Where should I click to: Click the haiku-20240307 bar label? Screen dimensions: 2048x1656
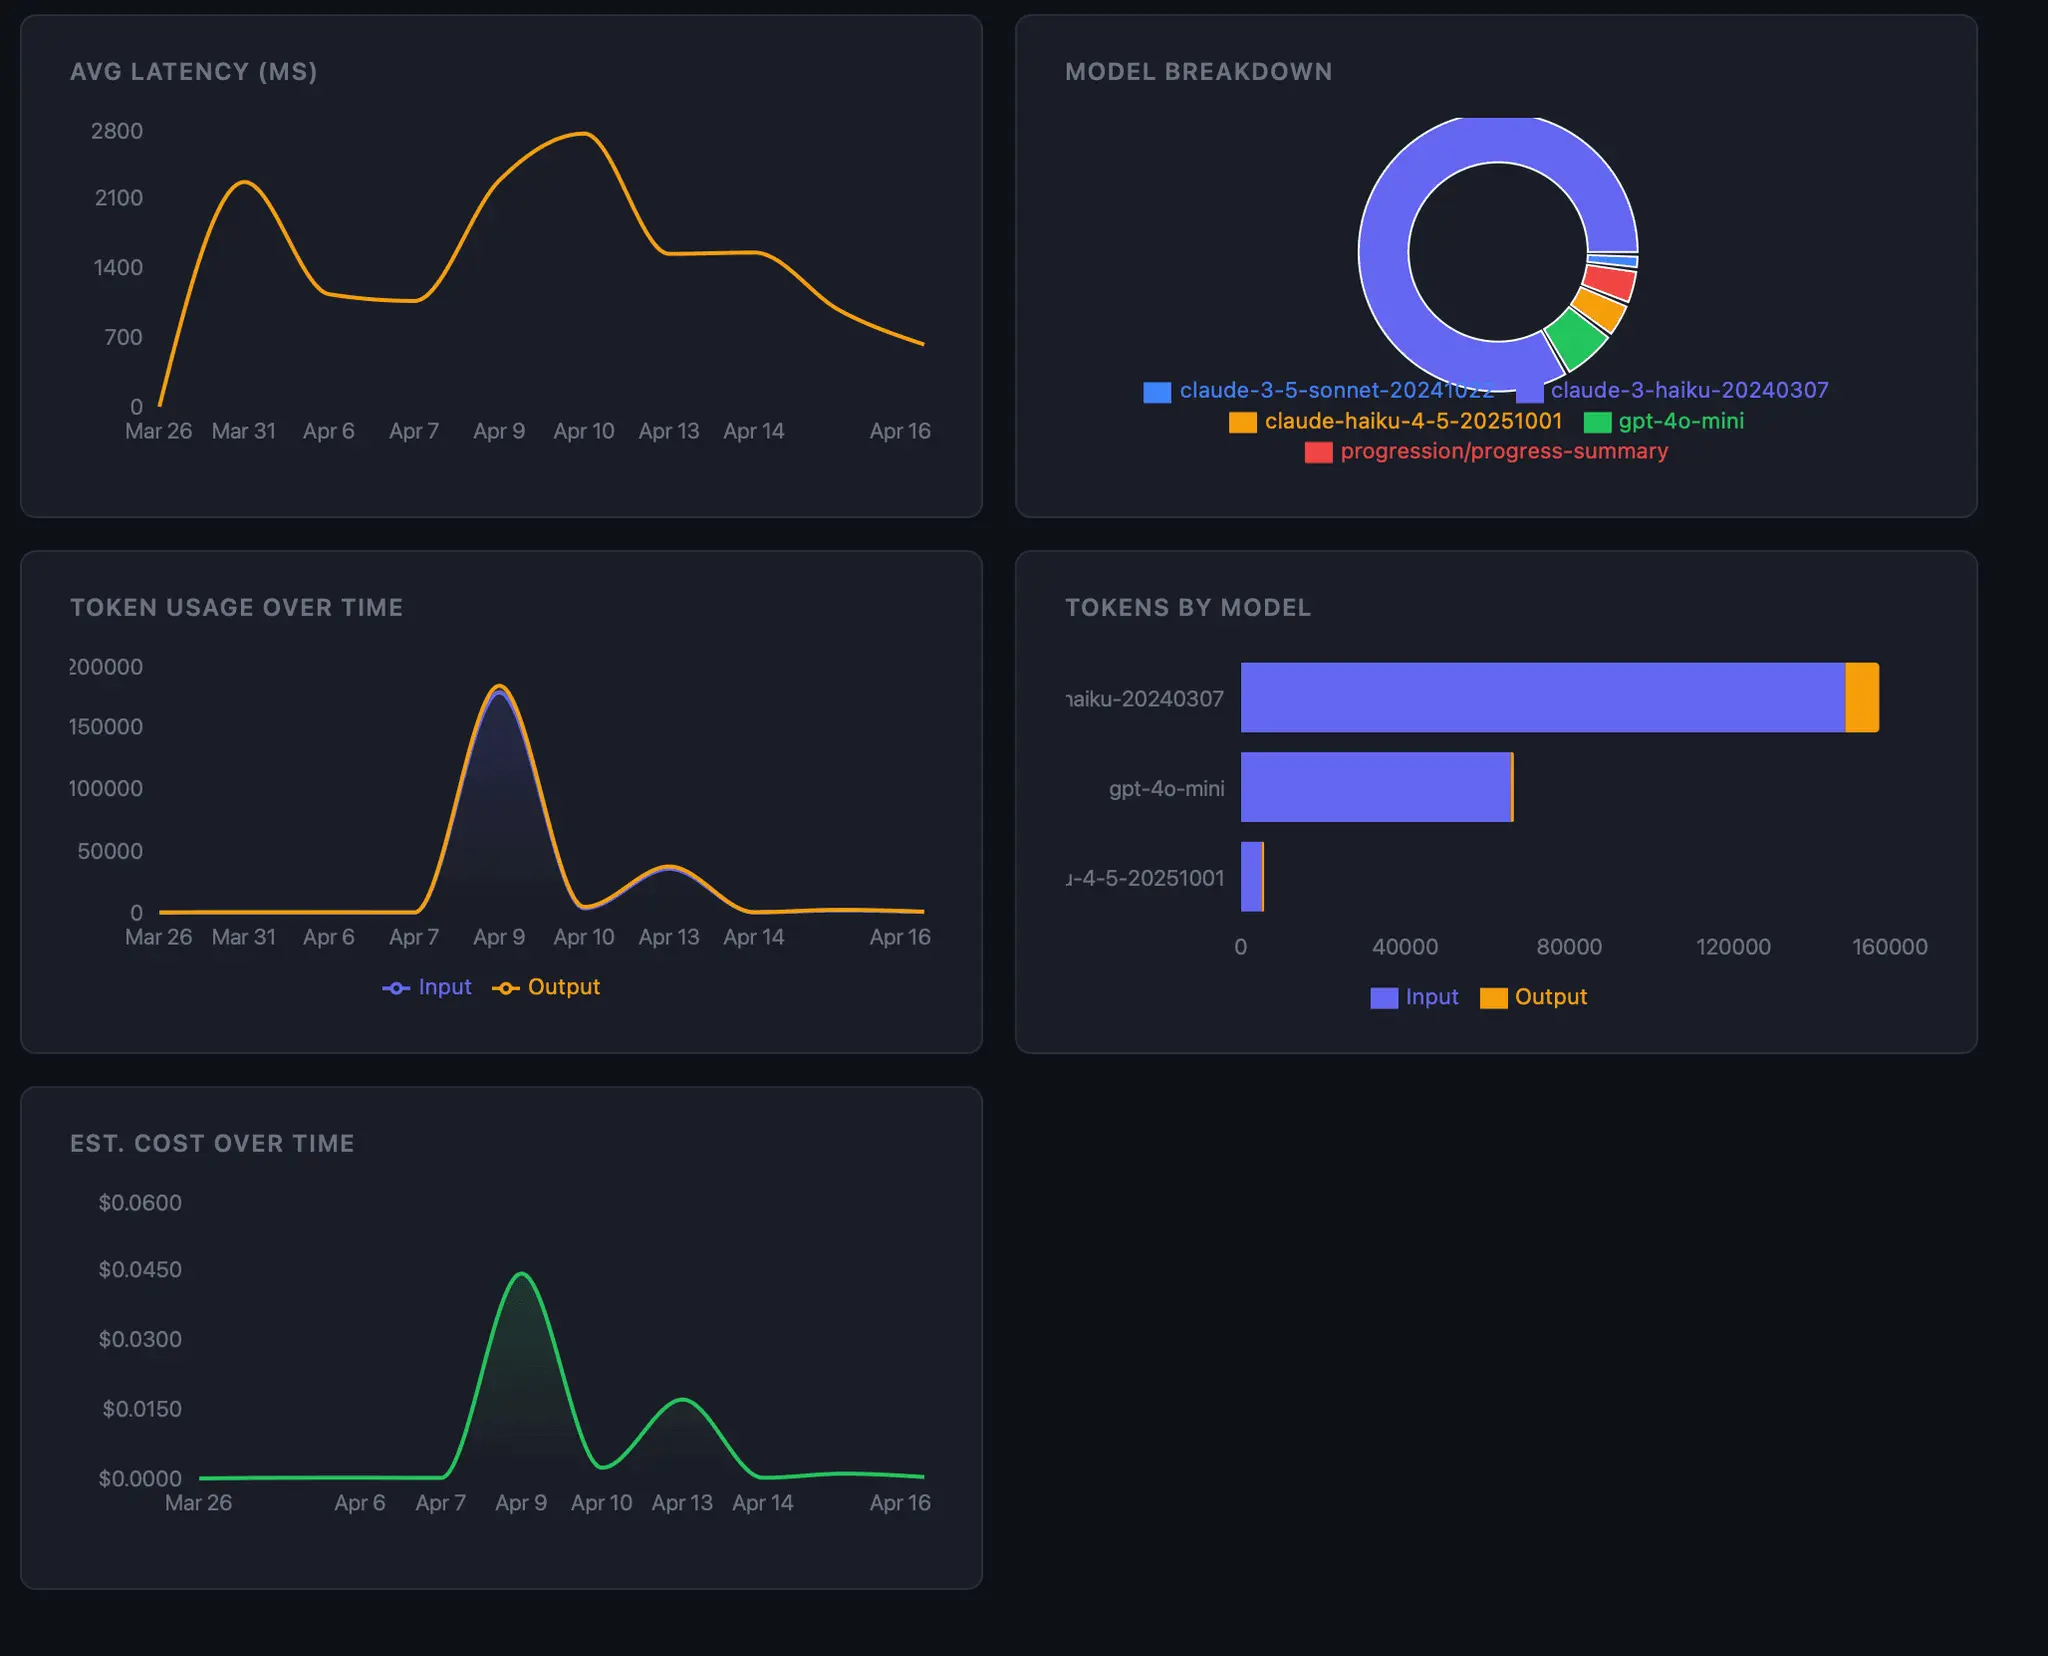pos(1145,699)
